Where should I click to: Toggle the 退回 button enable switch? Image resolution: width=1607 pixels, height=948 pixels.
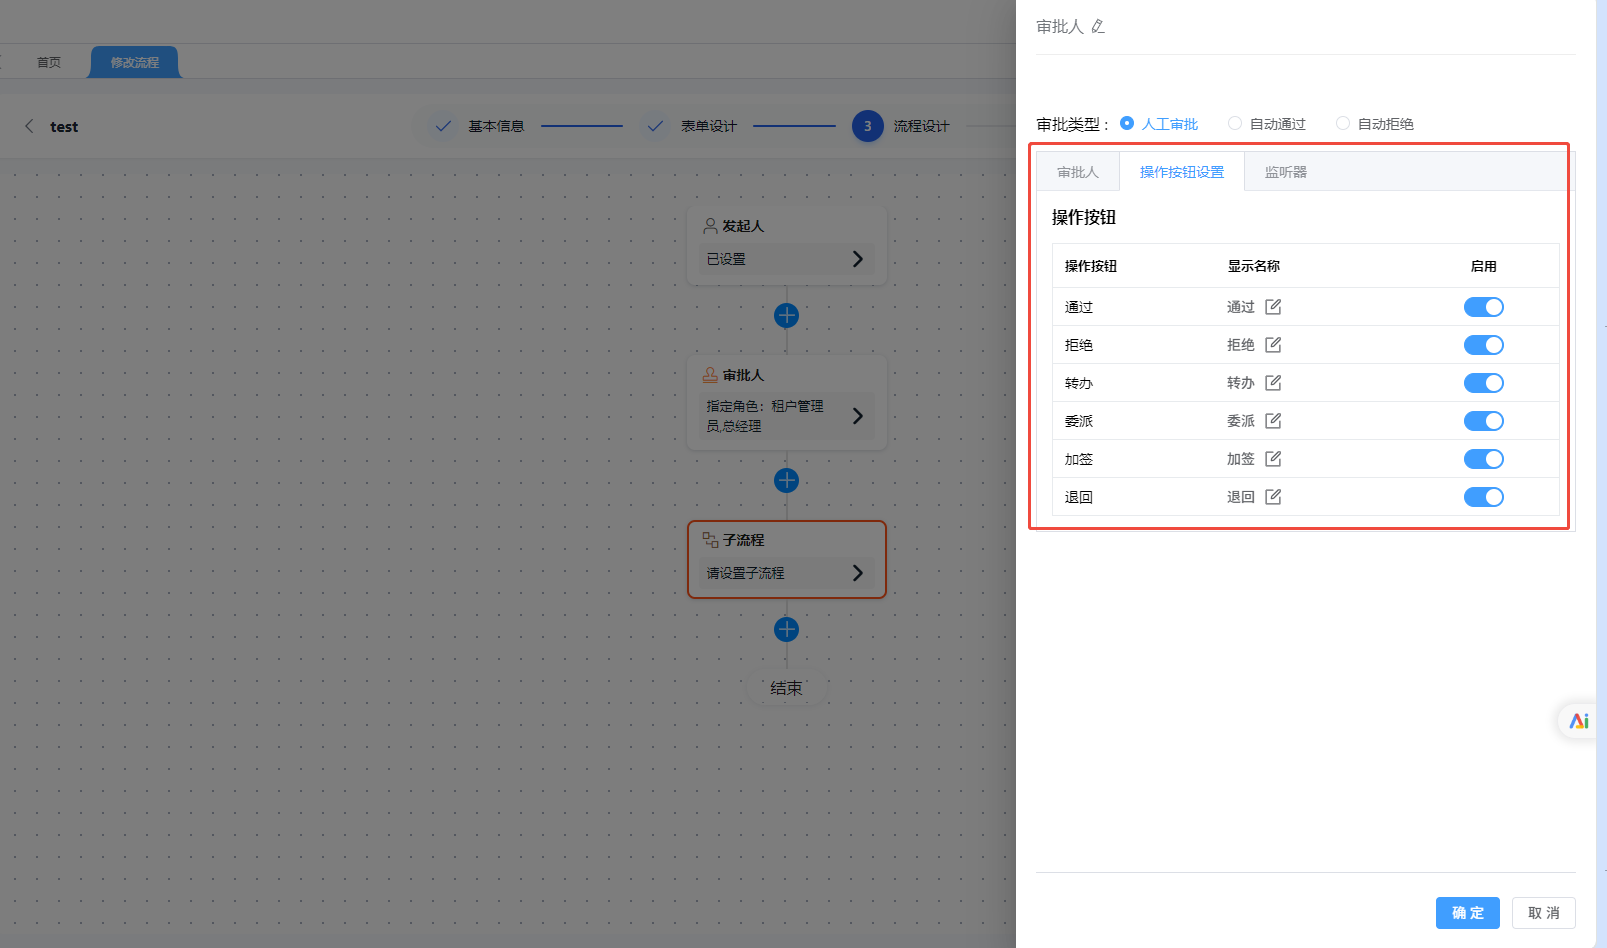1484,497
